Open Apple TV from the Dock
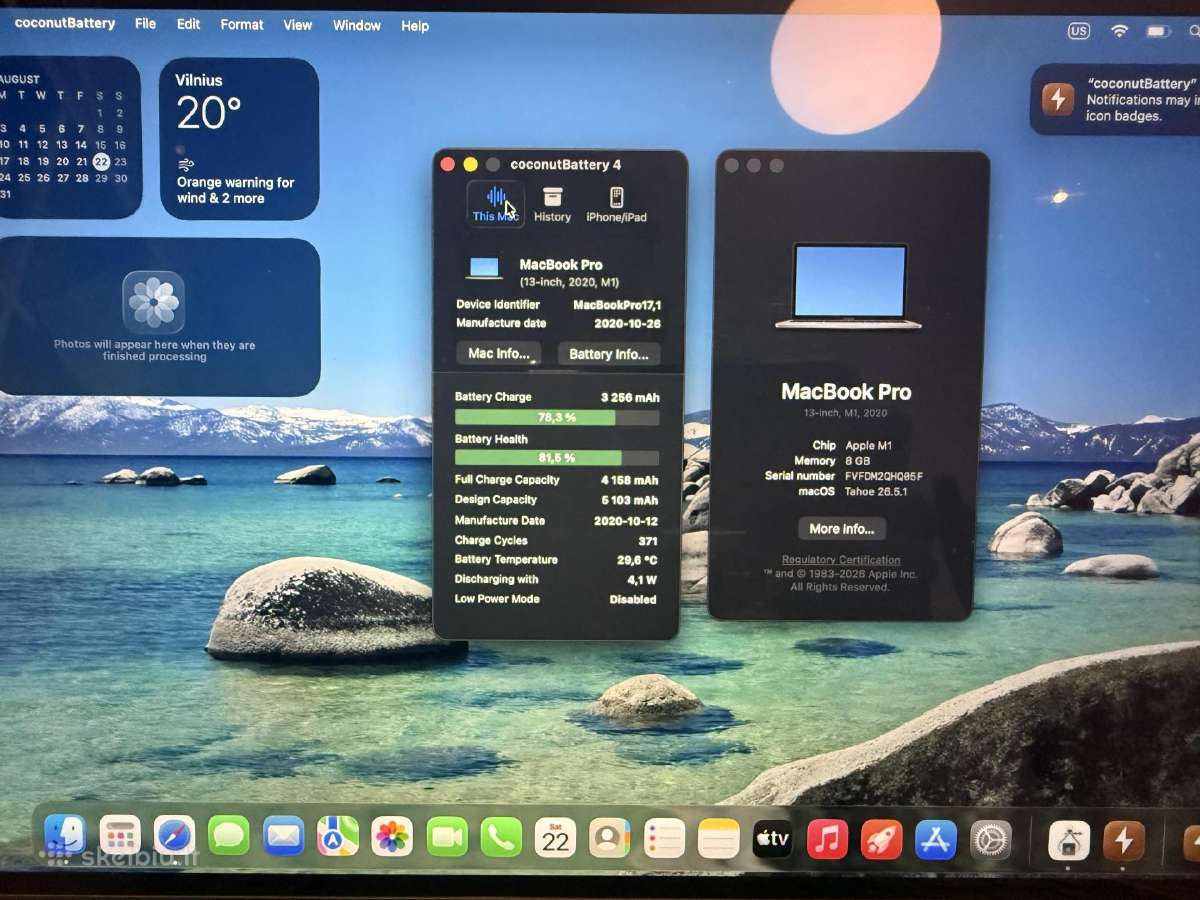The width and height of the screenshot is (1200, 900). (772, 839)
